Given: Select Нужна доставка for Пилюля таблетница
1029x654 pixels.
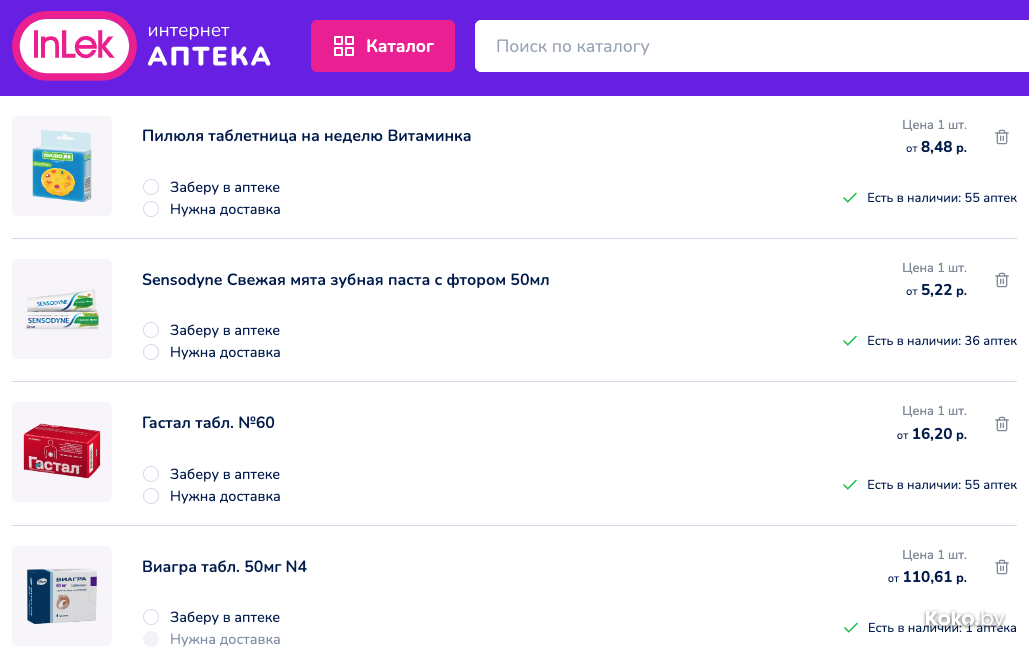Looking at the screenshot, I should [x=151, y=209].
